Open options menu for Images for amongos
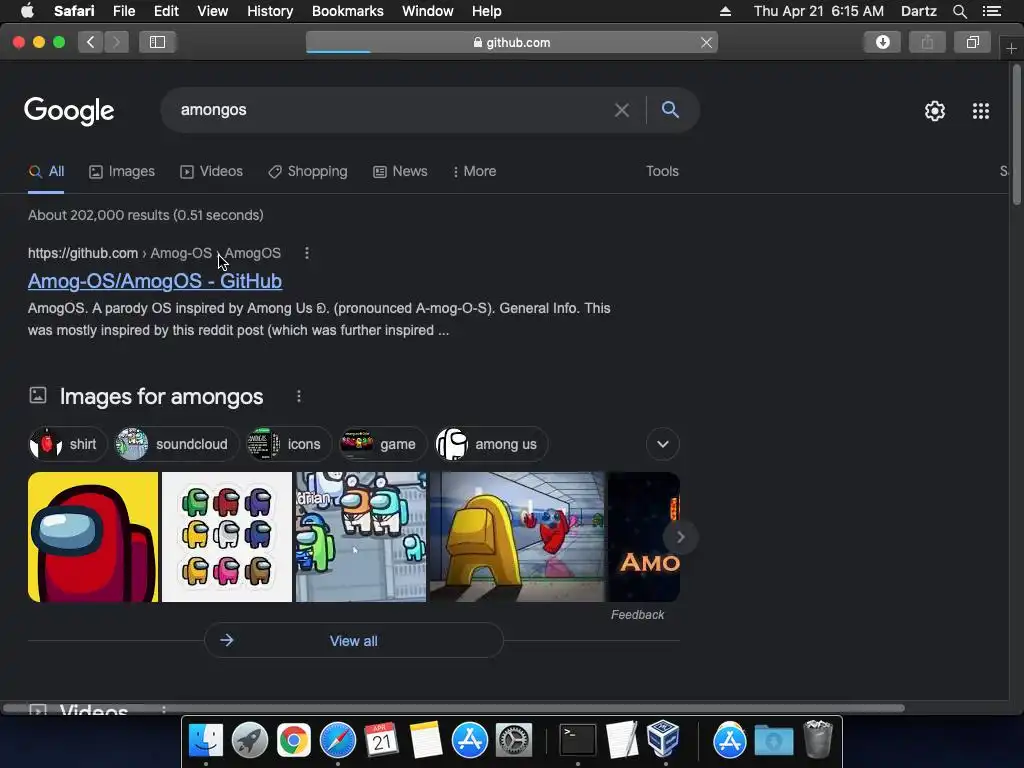 point(298,396)
